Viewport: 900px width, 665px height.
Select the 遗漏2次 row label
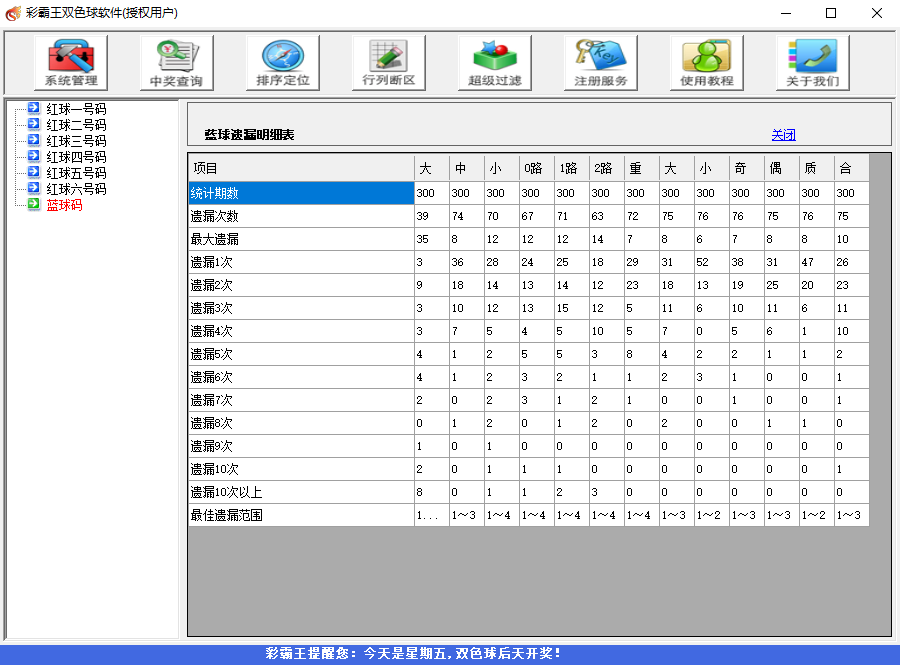[x=301, y=285]
